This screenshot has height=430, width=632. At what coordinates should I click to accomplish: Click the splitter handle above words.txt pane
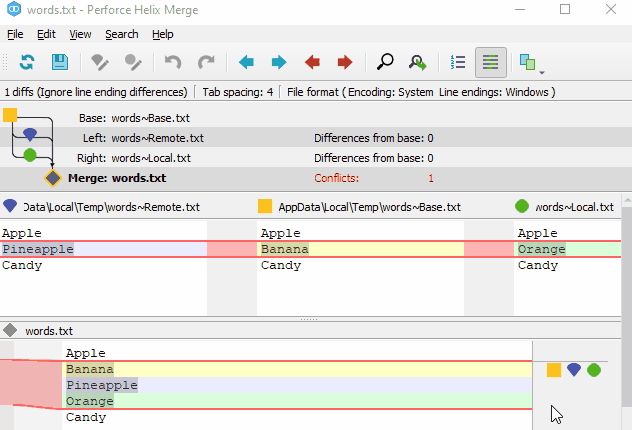pos(309,319)
